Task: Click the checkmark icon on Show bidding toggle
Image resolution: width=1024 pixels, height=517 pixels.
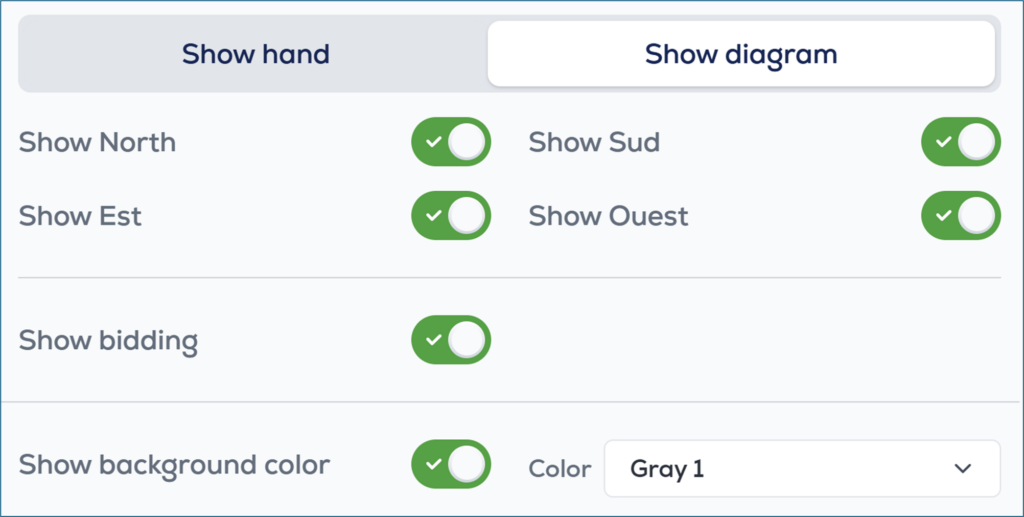Action: 432,340
